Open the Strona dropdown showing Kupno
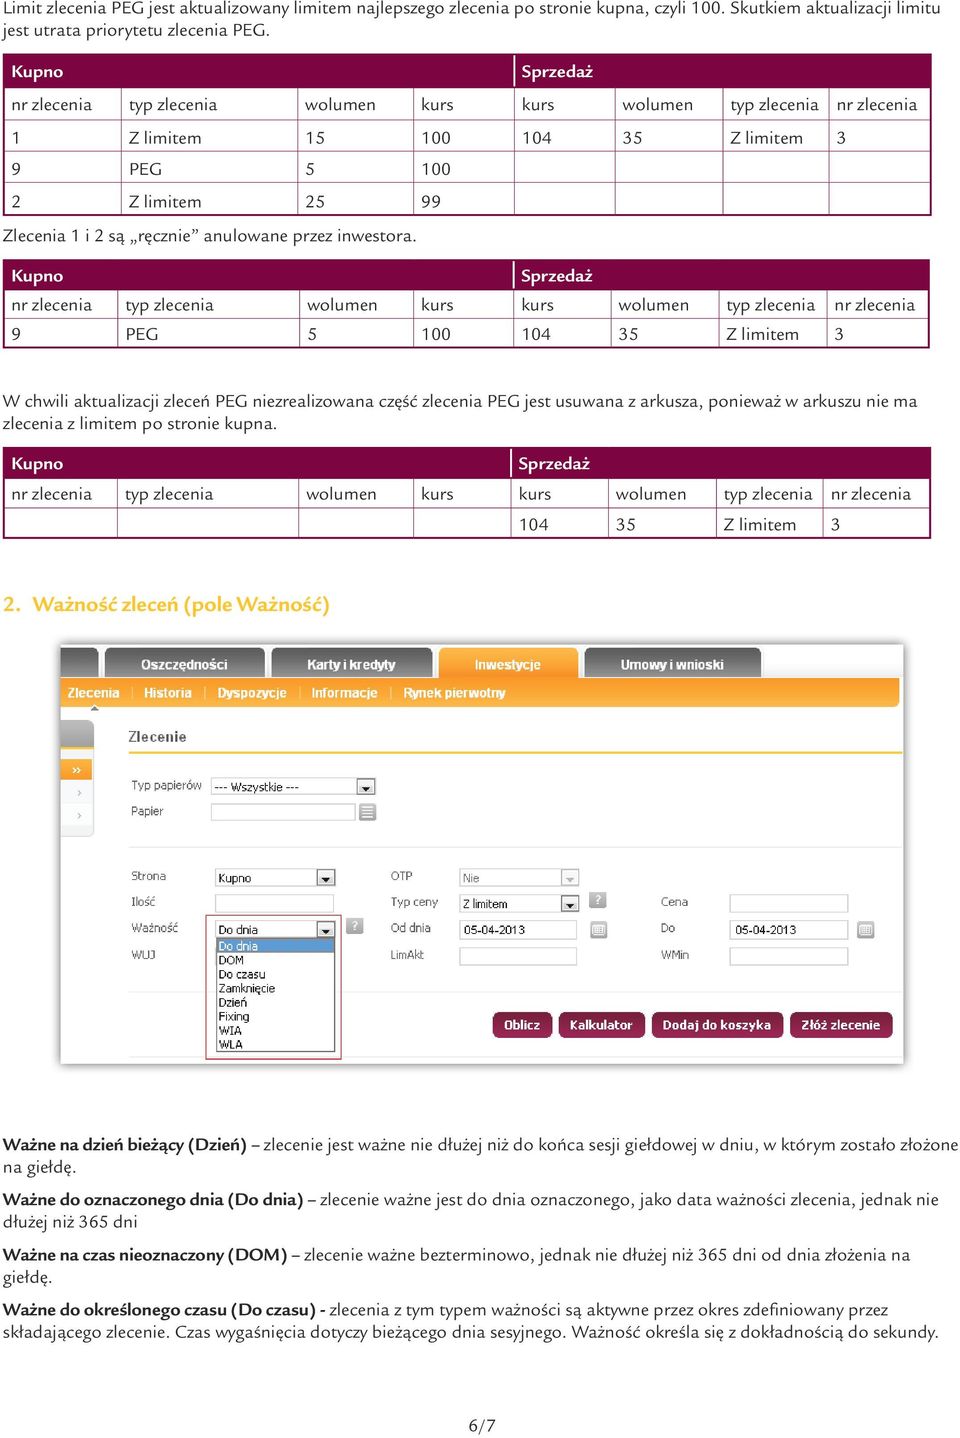Screen dimensions: 960x1438 click(x=275, y=877)
